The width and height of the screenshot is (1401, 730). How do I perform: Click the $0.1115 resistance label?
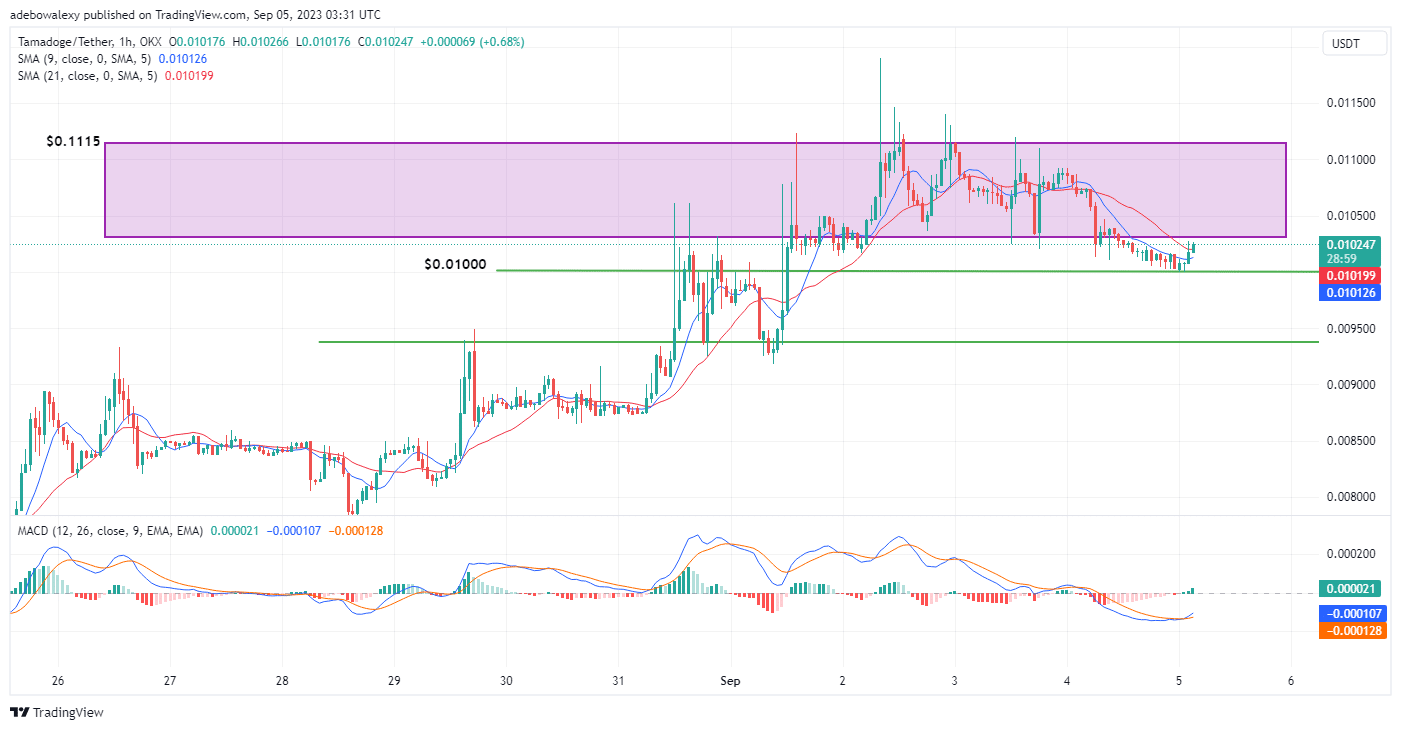point(73,142)
